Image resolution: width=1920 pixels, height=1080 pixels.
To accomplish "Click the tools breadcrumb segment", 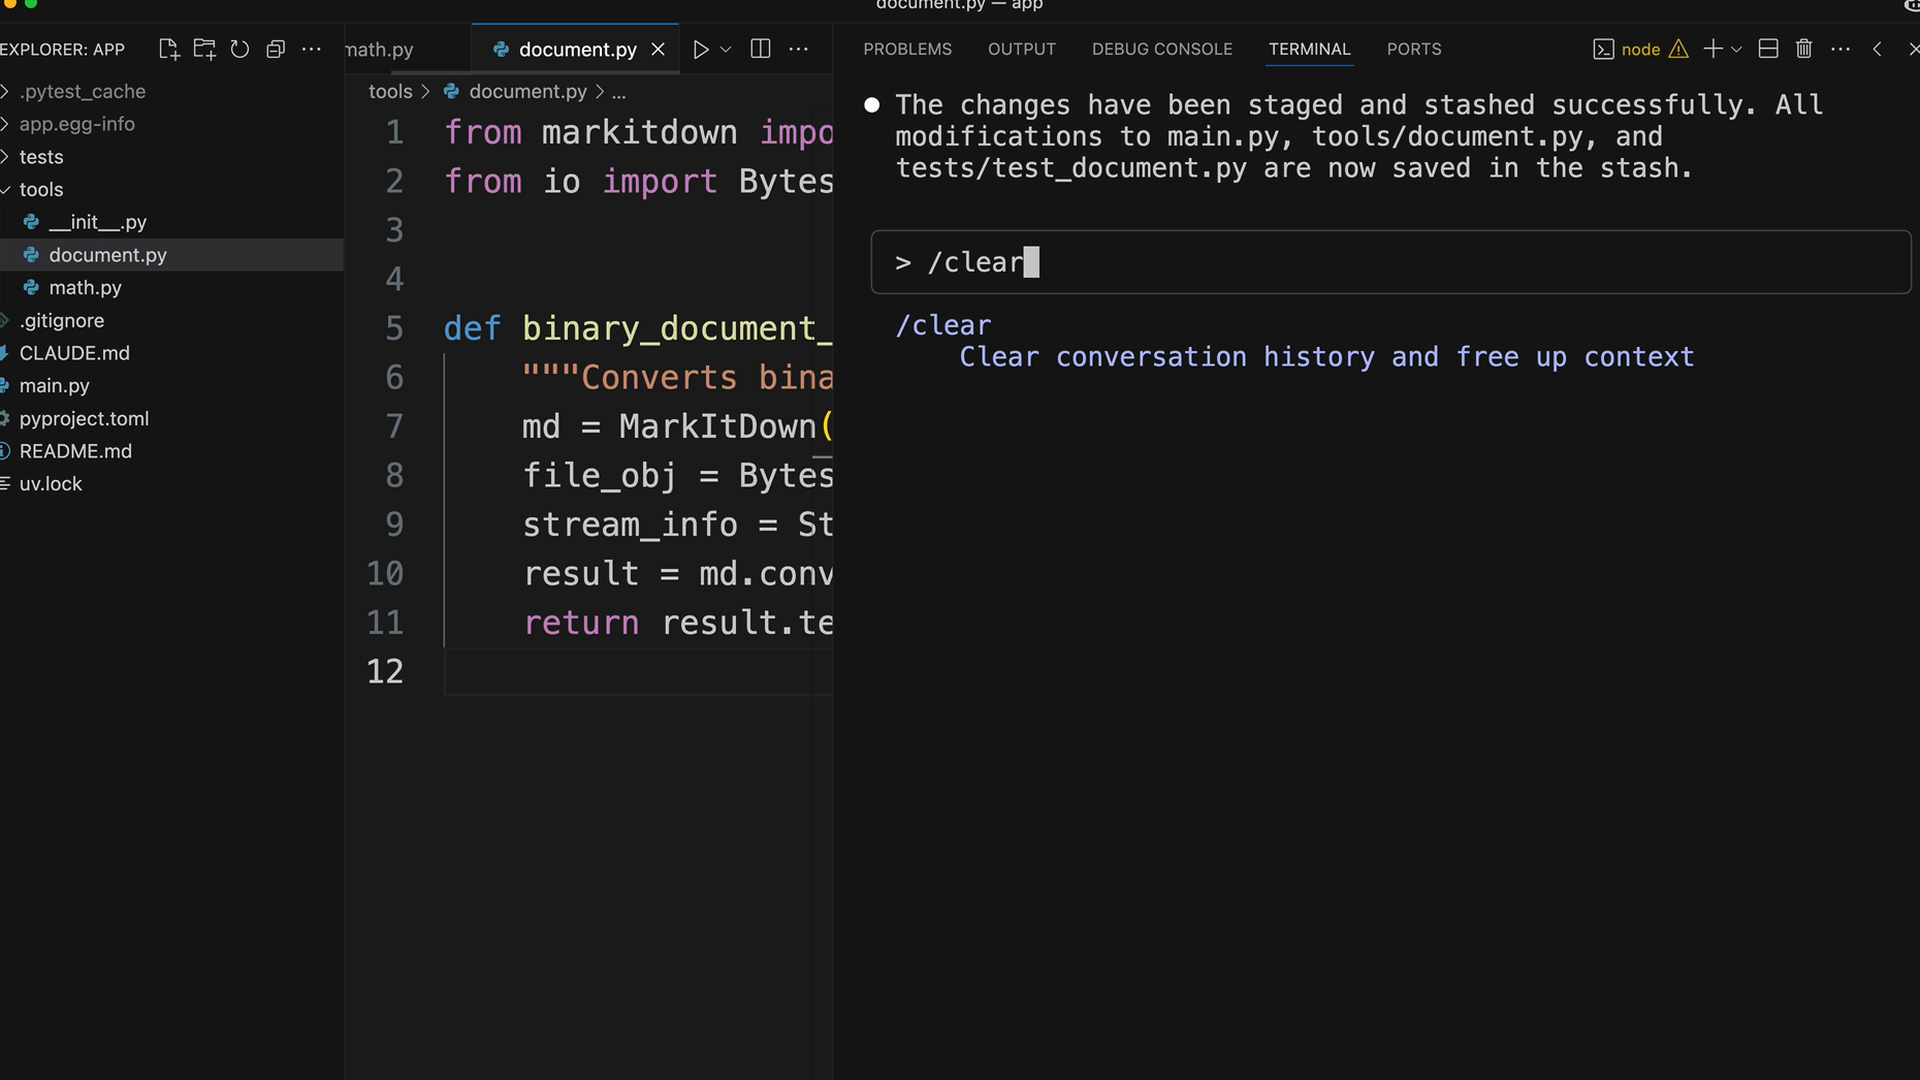I will click(390, 91).
